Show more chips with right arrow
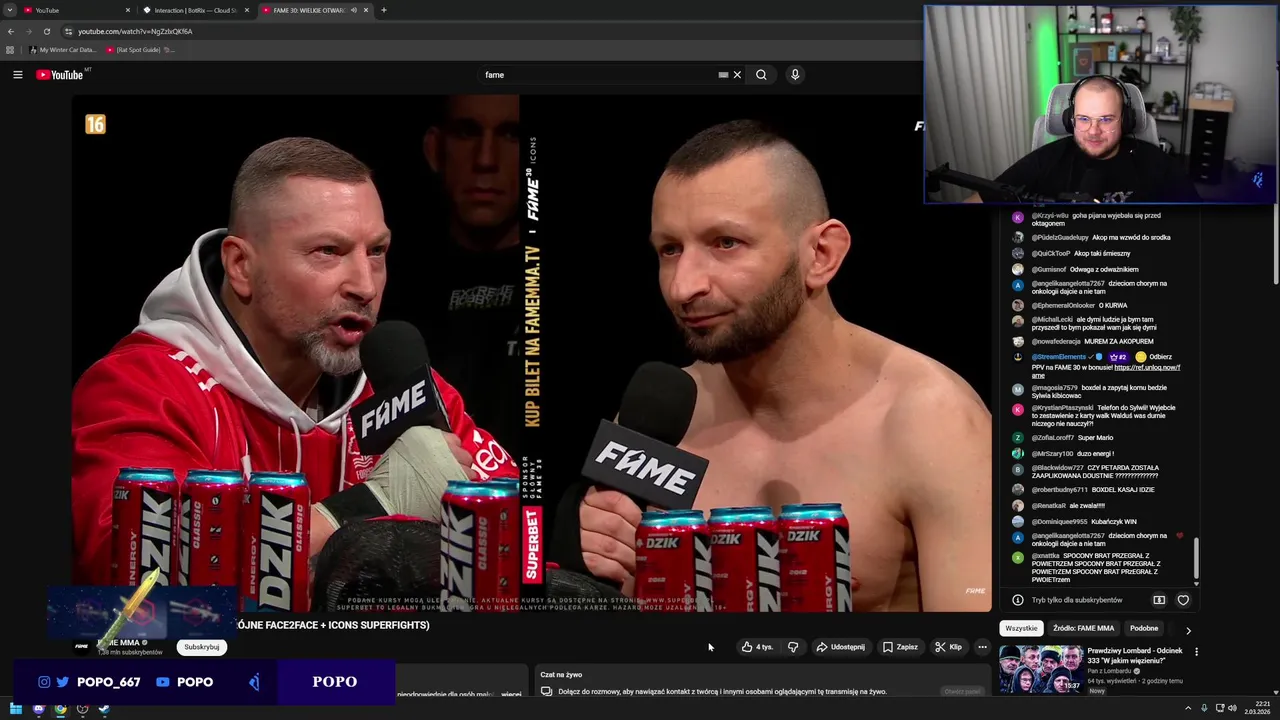 point(1188,630)
